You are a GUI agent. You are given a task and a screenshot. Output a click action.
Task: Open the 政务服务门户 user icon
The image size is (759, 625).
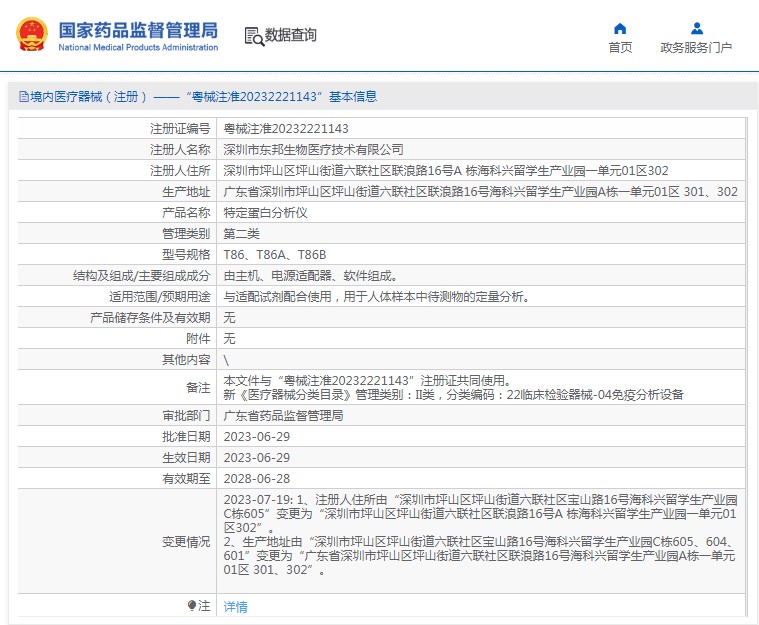(697, 29)
